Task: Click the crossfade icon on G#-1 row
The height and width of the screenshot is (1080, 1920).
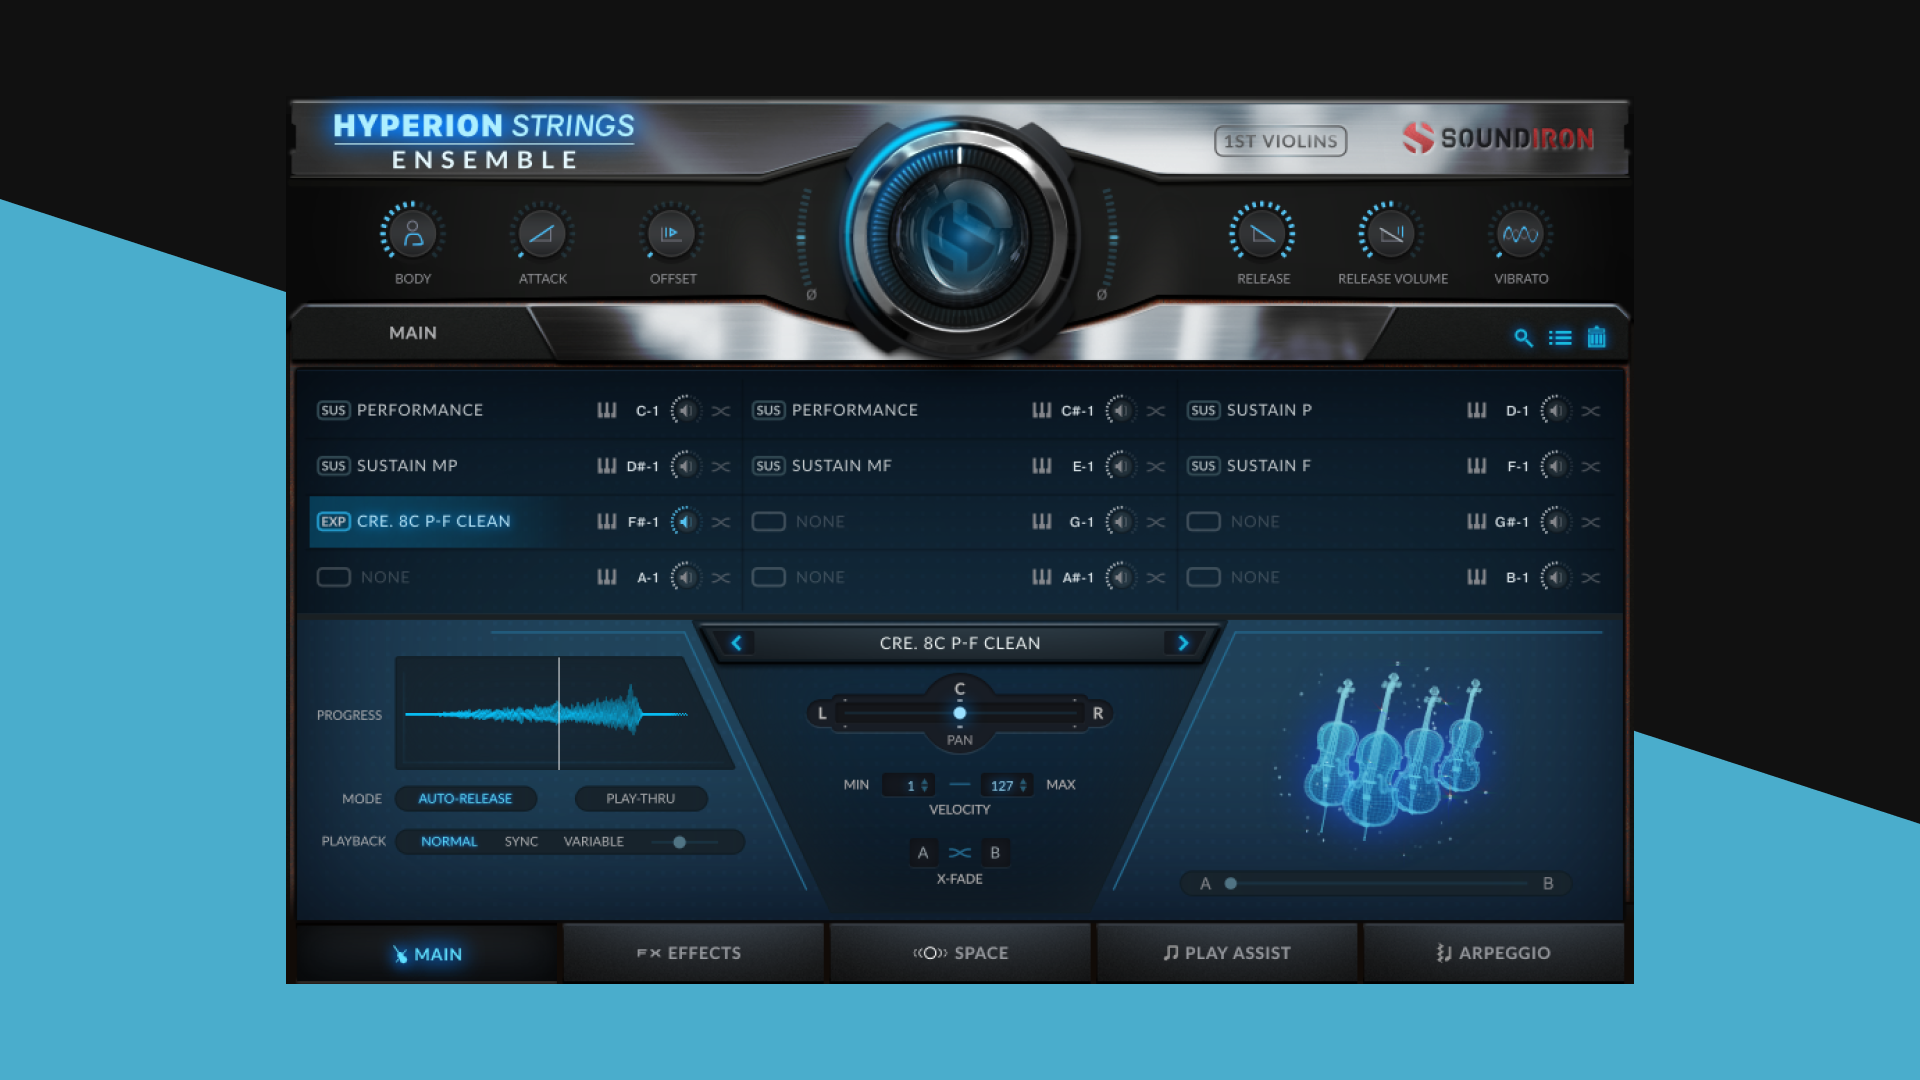Action: click(1591, 522)
